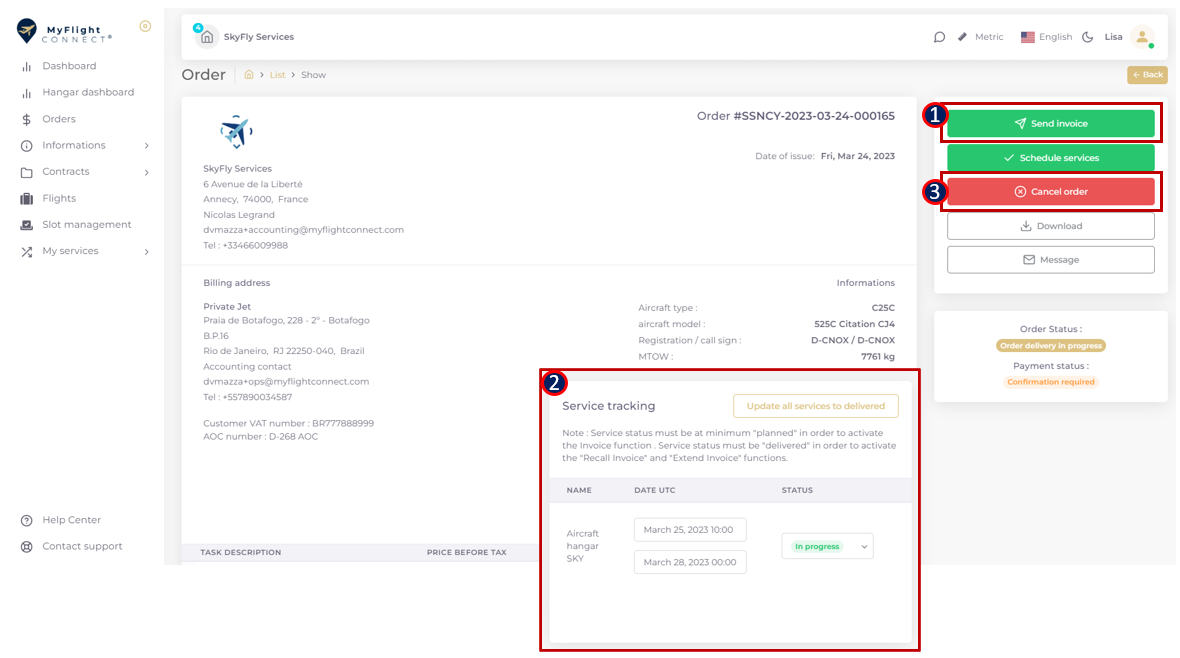Screen dimensions: 1180x658
Task: Click the Dashboard bar chart icon
Action: 26,67
